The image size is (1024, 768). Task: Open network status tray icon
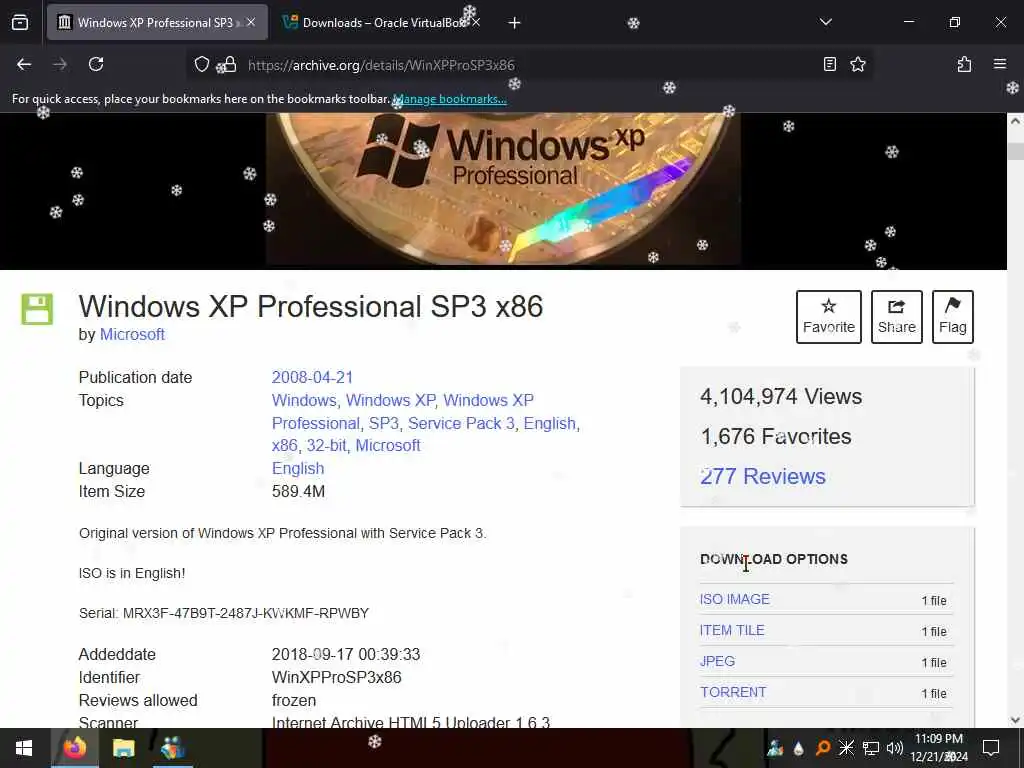coord(871,748)
